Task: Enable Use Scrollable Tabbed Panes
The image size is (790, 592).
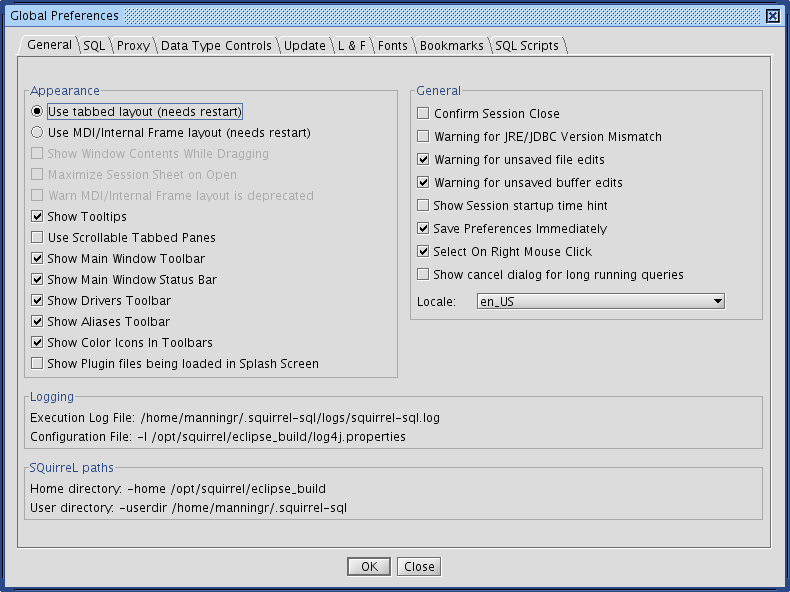Action: click(37, 238)
